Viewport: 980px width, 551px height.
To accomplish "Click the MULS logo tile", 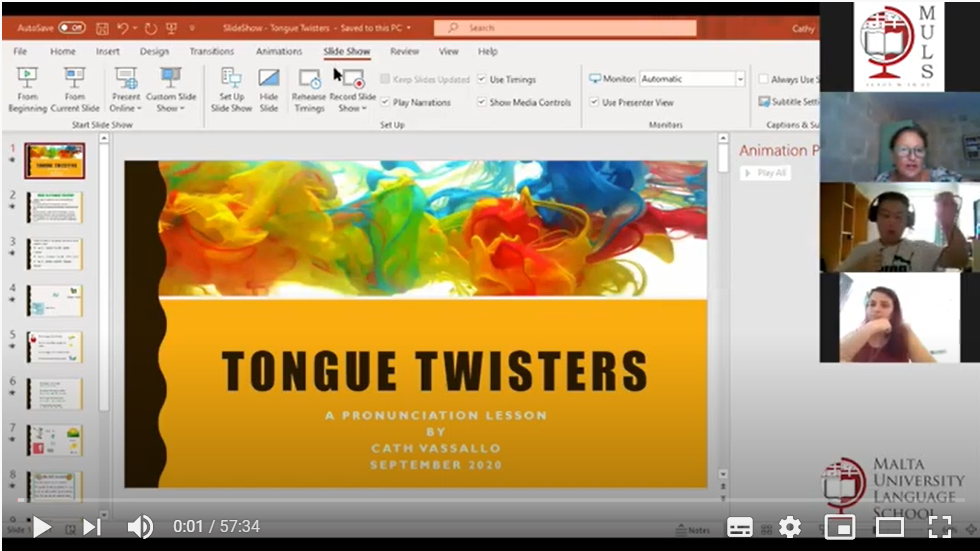I will point(899,47).
